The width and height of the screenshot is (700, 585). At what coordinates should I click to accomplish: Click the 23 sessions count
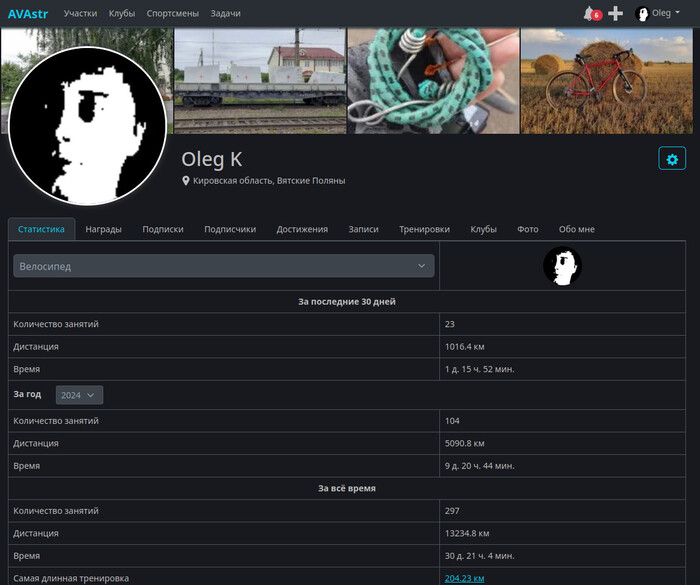(x=450, y=324)
